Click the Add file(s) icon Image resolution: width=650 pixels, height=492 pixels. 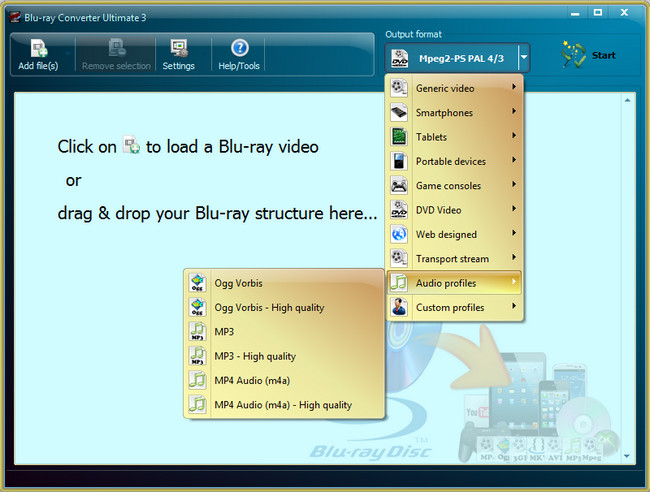click(39, 48)
